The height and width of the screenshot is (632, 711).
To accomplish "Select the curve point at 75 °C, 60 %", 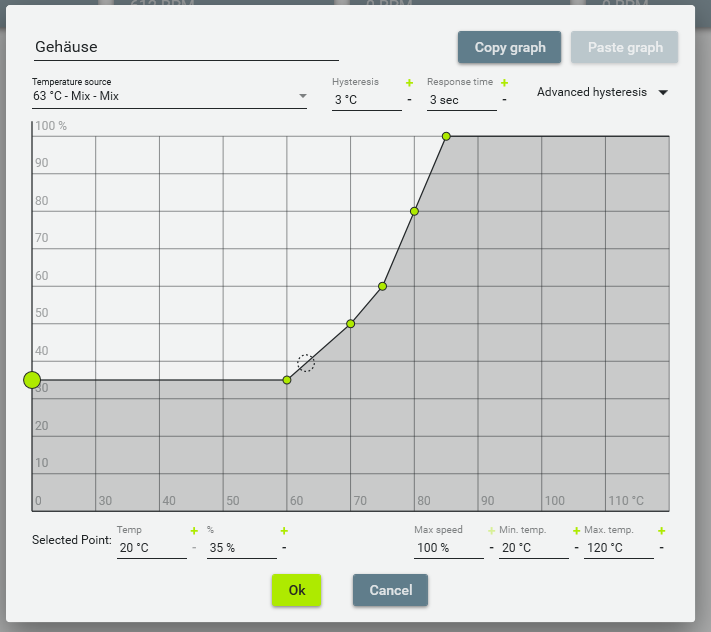I will tap(382, 287).
